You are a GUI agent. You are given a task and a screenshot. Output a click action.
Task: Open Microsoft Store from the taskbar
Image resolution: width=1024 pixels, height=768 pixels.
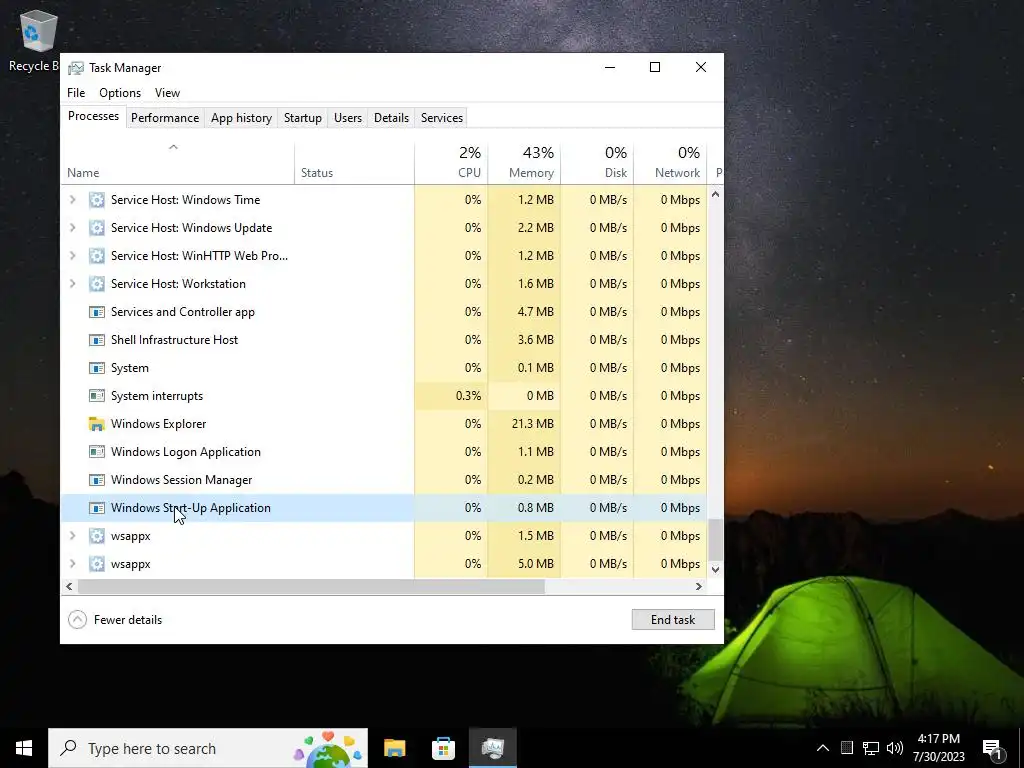tap(443, 748)
